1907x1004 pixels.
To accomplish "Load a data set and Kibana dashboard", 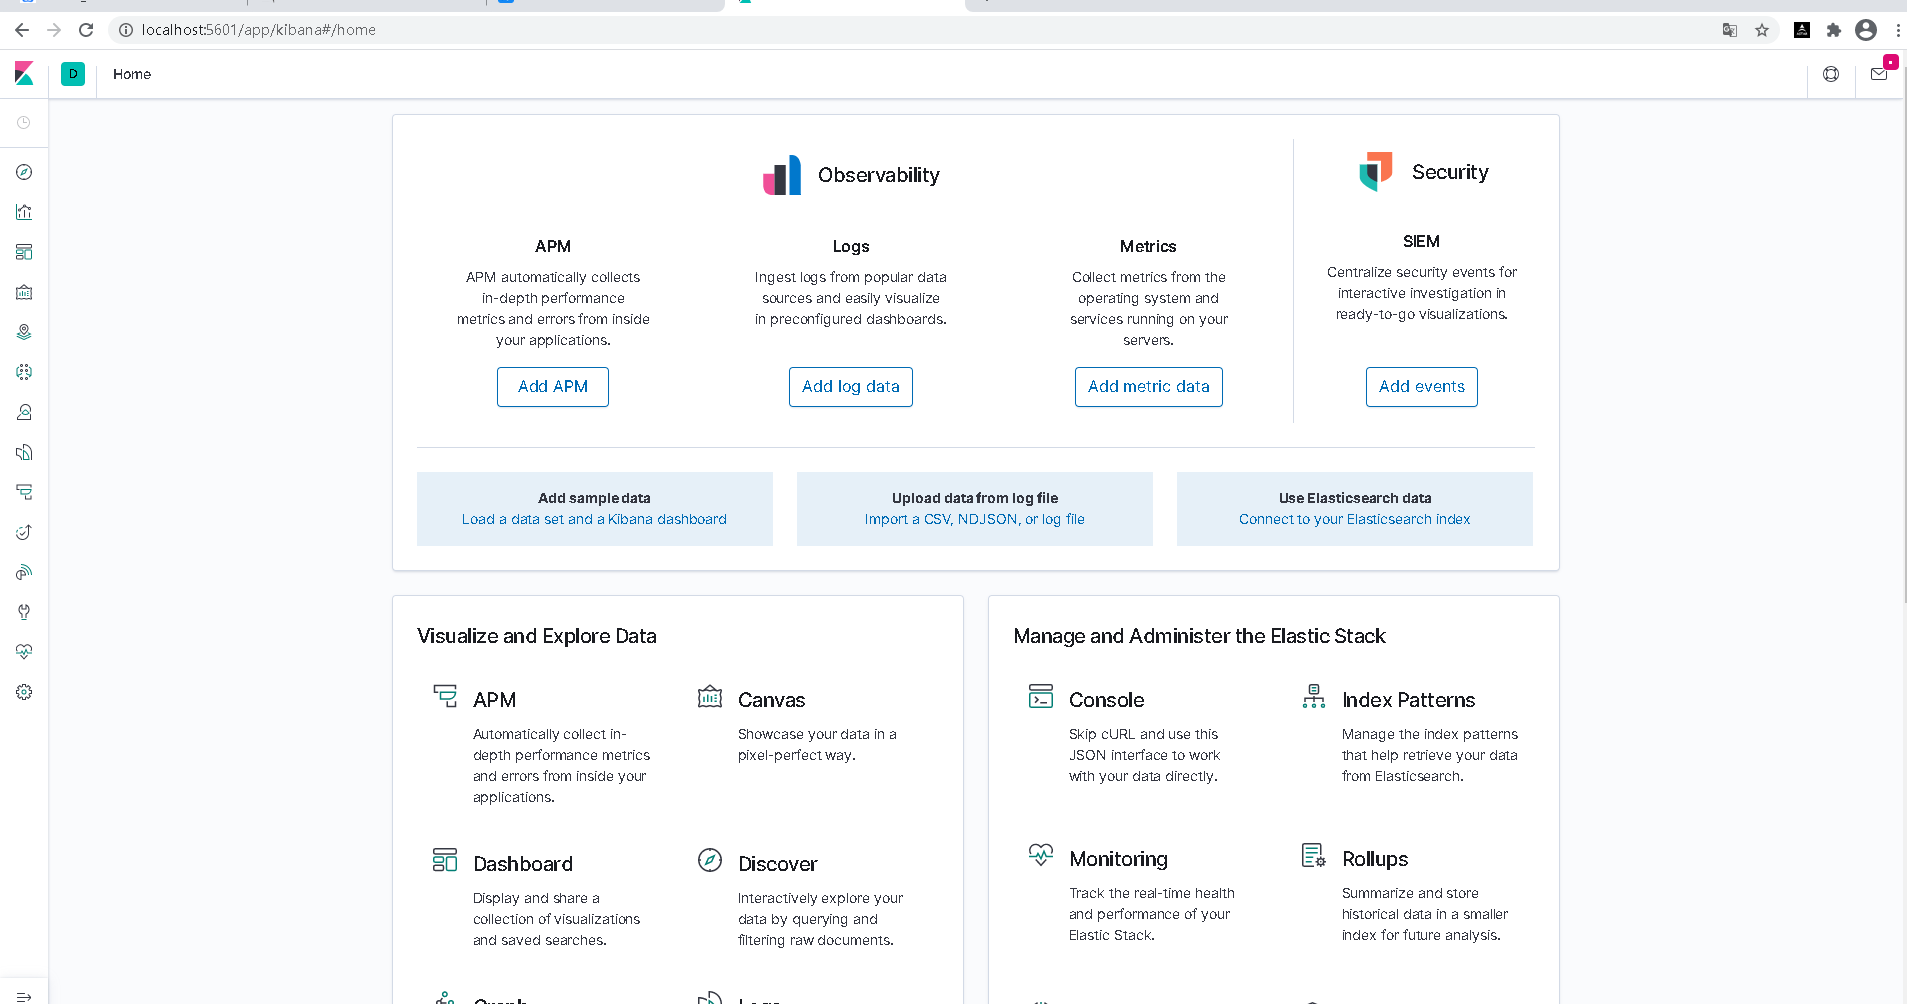I will click(594, 520).
